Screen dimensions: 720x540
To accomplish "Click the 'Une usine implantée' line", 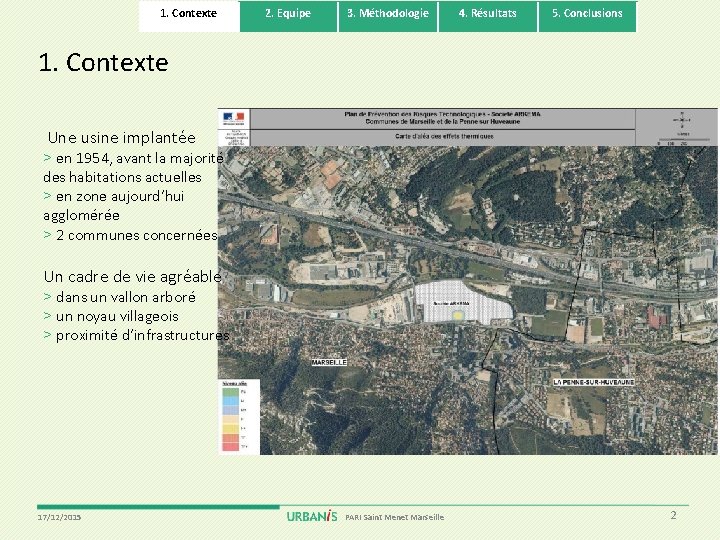I will coord(122,137).
